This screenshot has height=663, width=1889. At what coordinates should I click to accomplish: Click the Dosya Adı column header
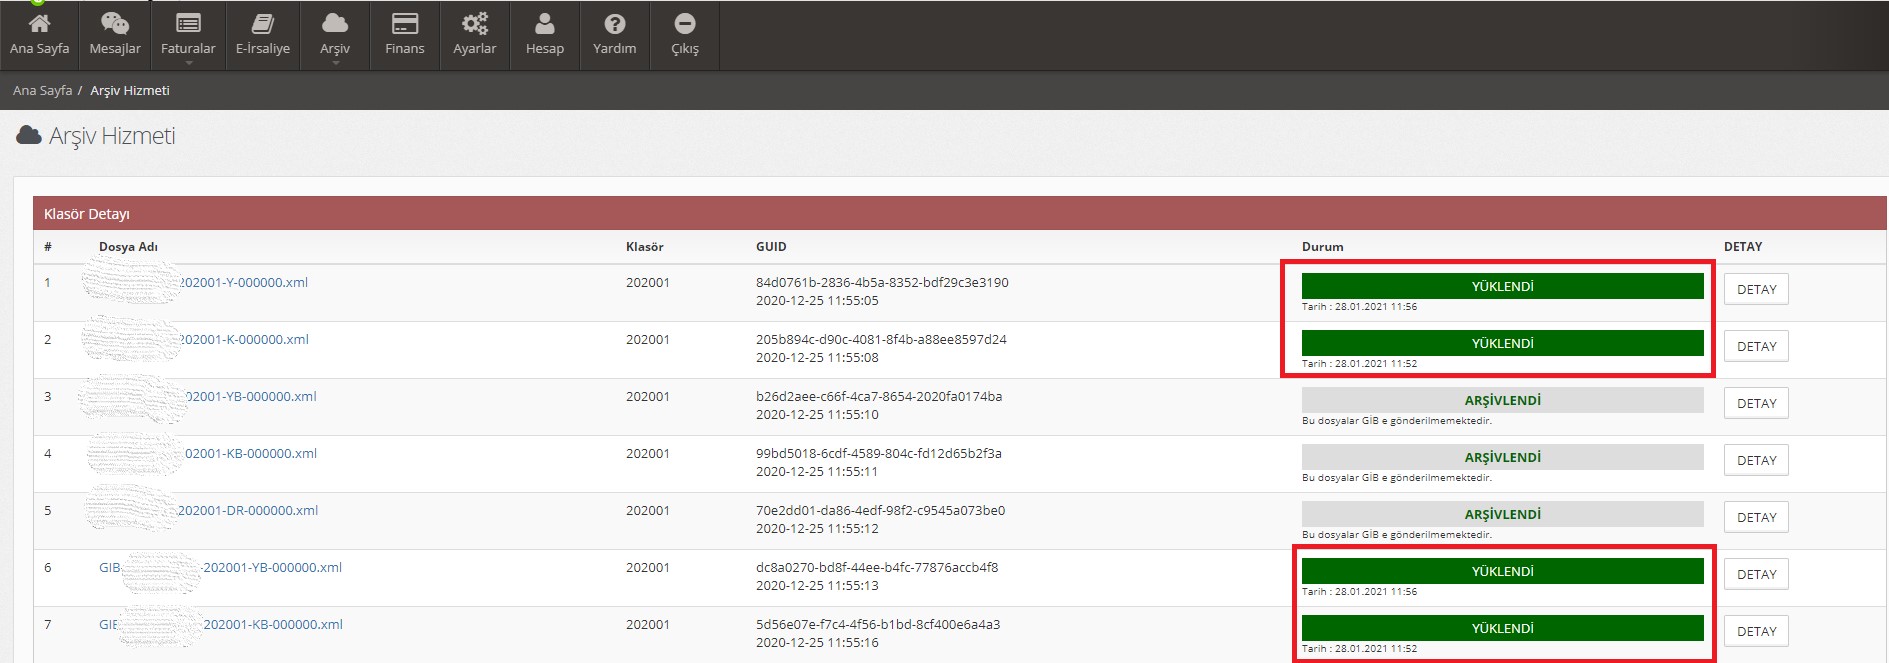128,247
